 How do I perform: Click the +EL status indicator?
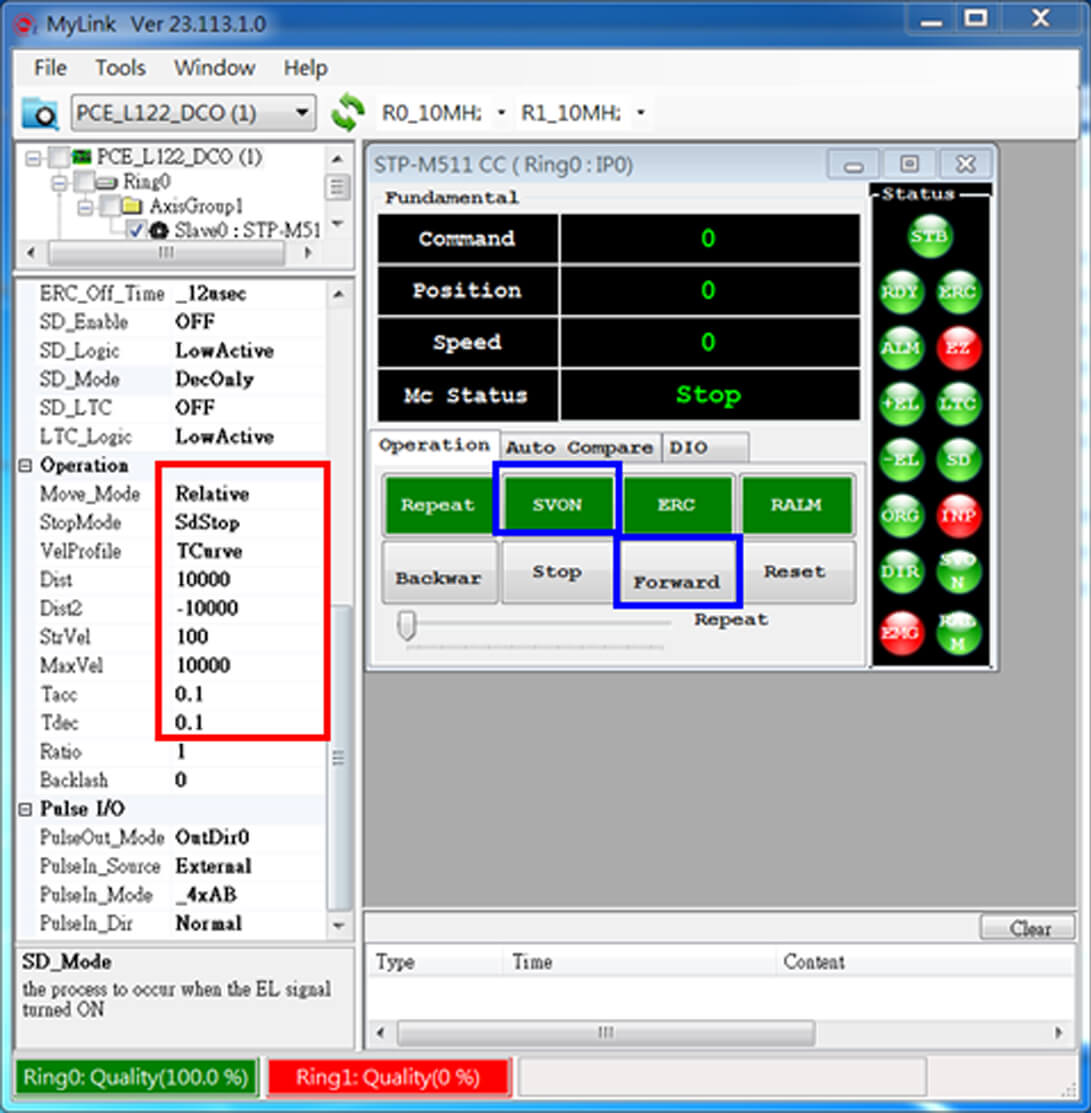coord(901,404)
